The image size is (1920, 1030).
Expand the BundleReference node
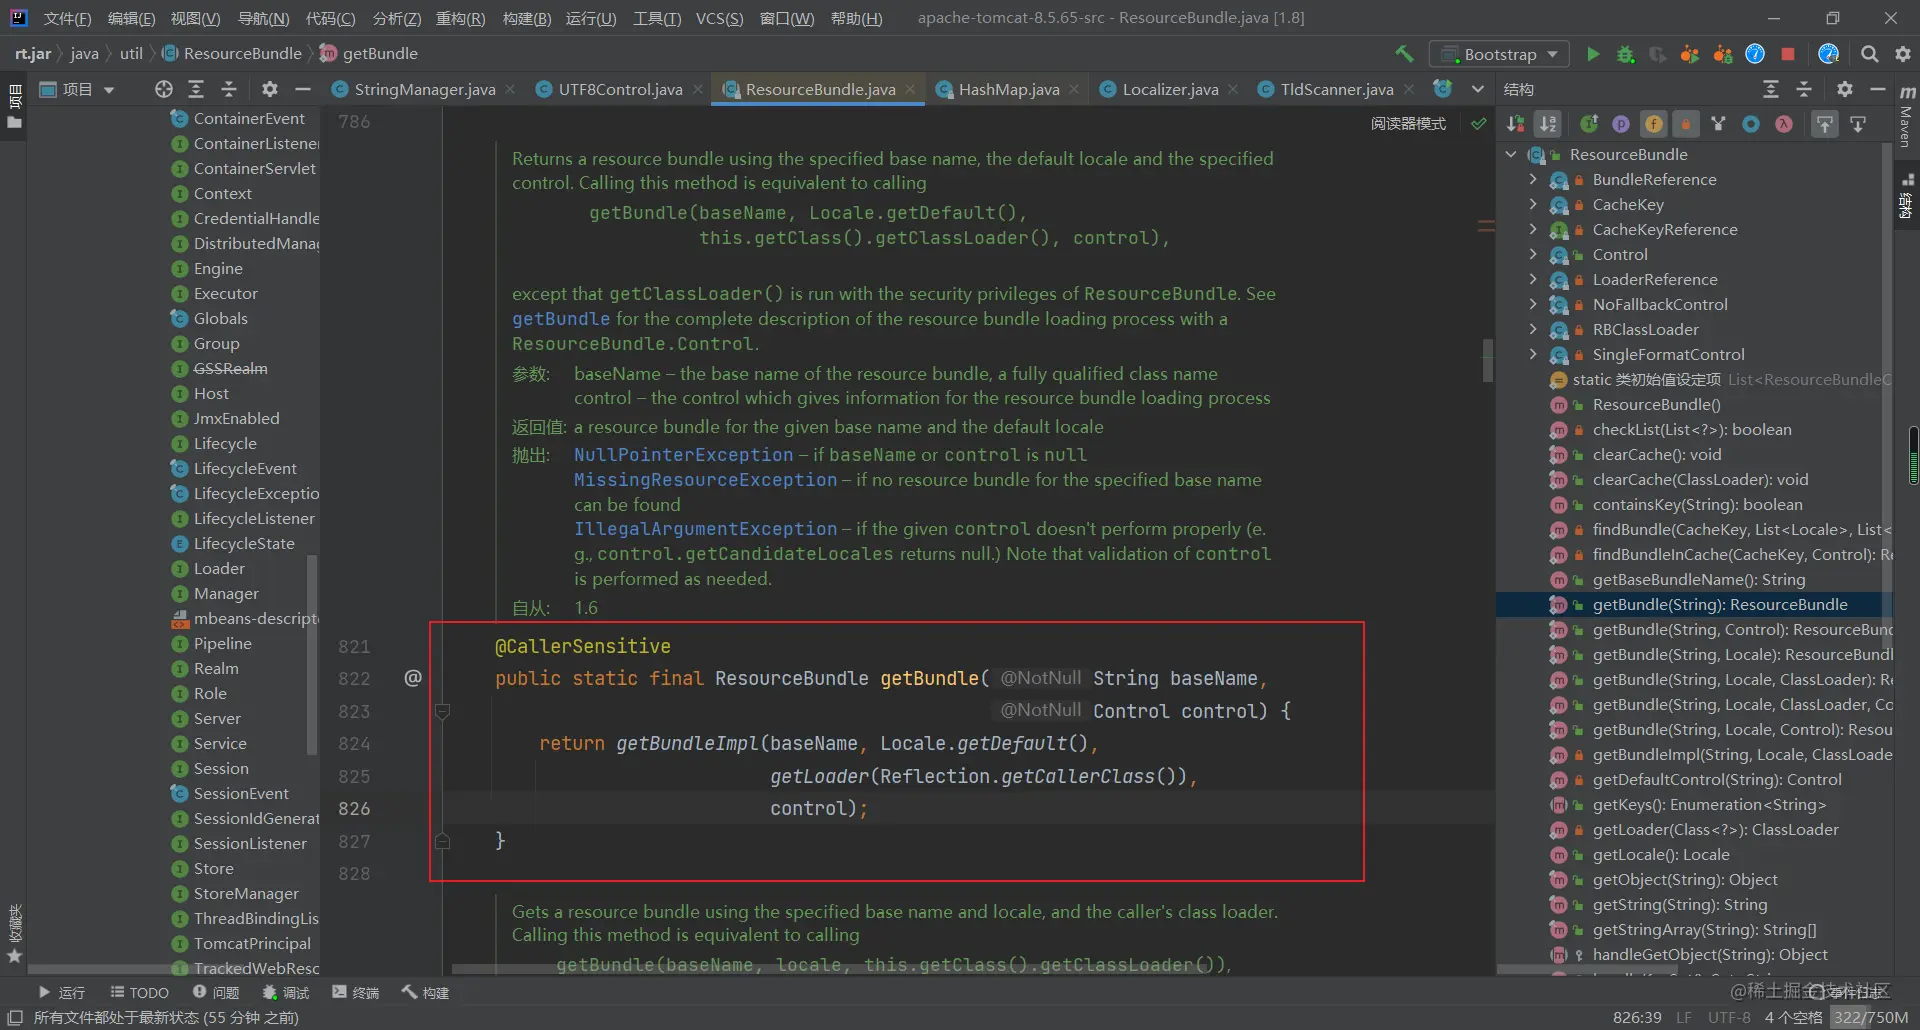coord(1533,179)
